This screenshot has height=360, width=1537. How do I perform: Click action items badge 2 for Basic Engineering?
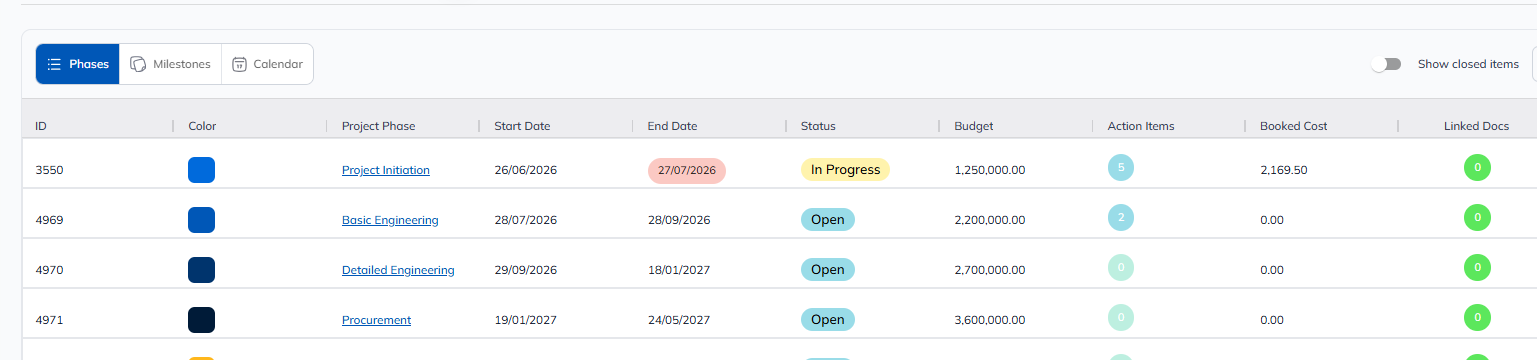click(x=1121, y=218)
